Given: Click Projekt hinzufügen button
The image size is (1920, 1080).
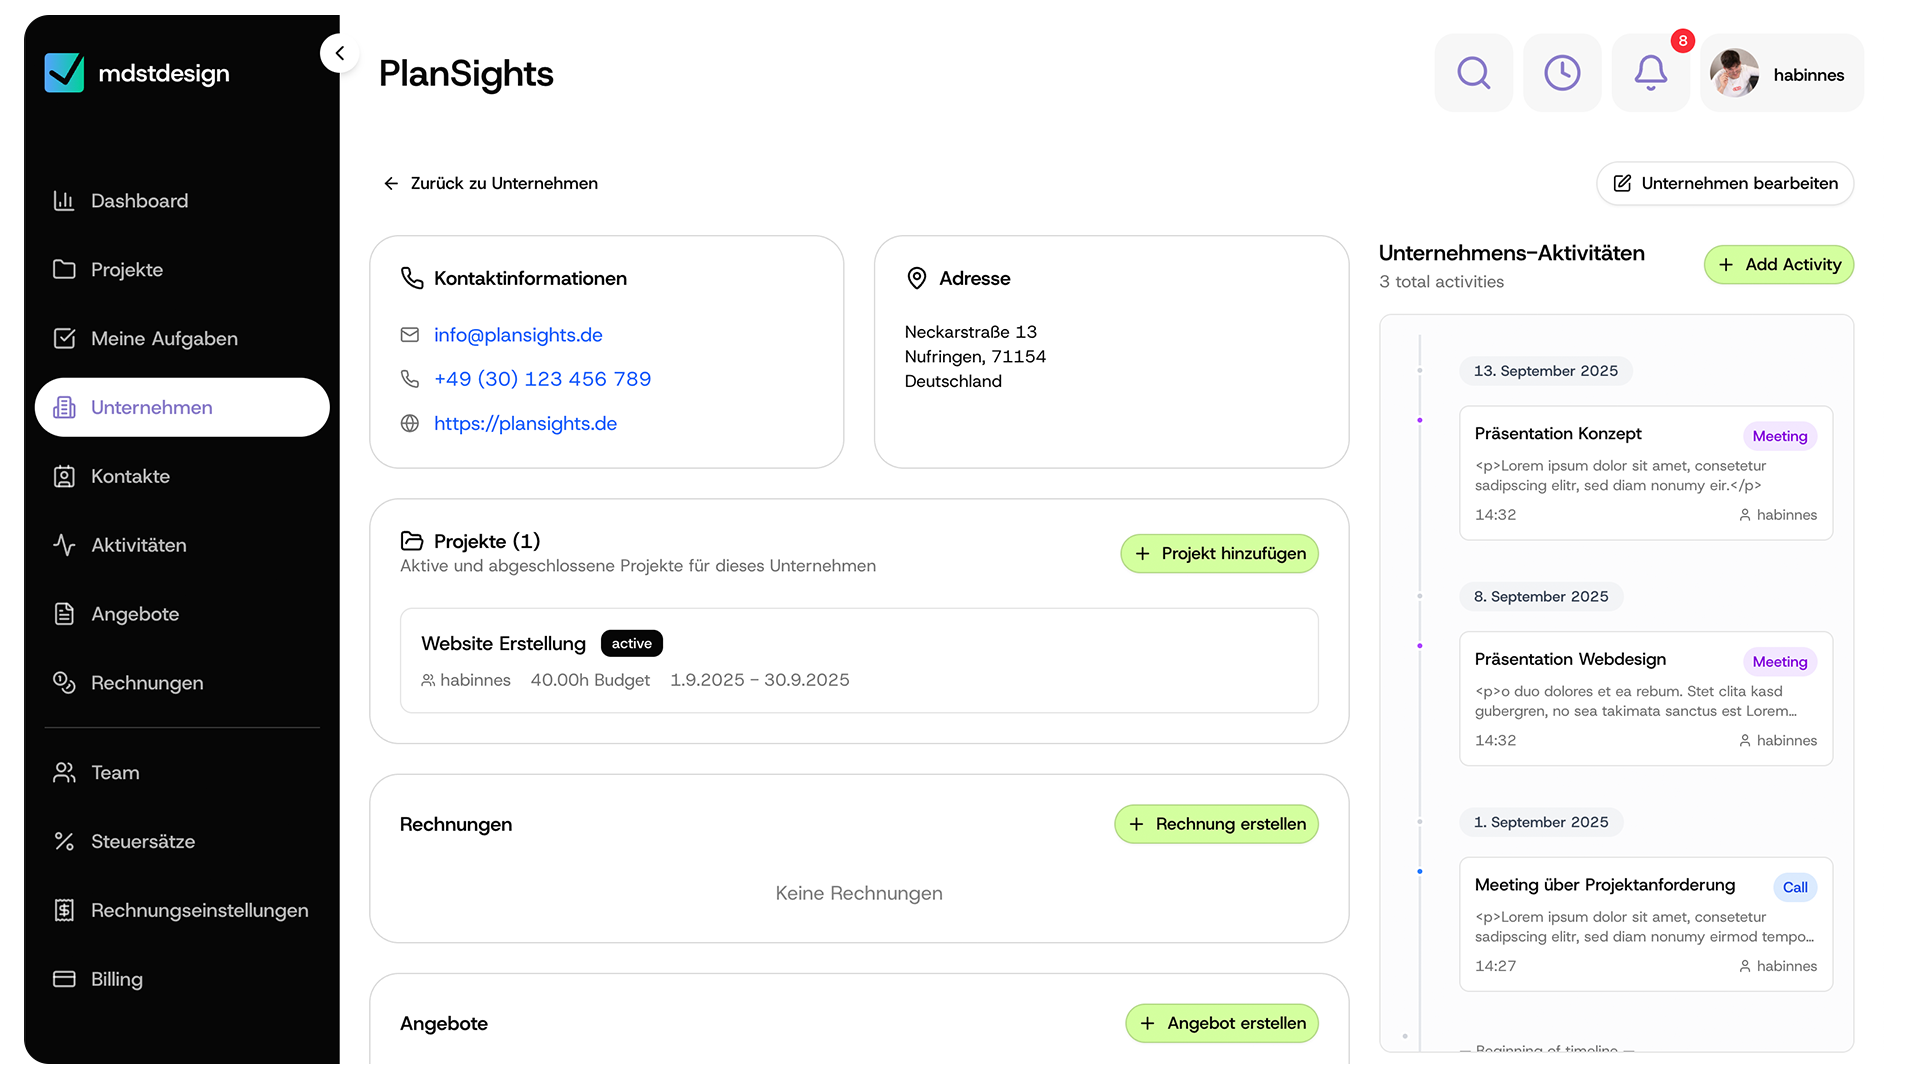Looking at the screenshot, I should click(x=1219, y=554).
